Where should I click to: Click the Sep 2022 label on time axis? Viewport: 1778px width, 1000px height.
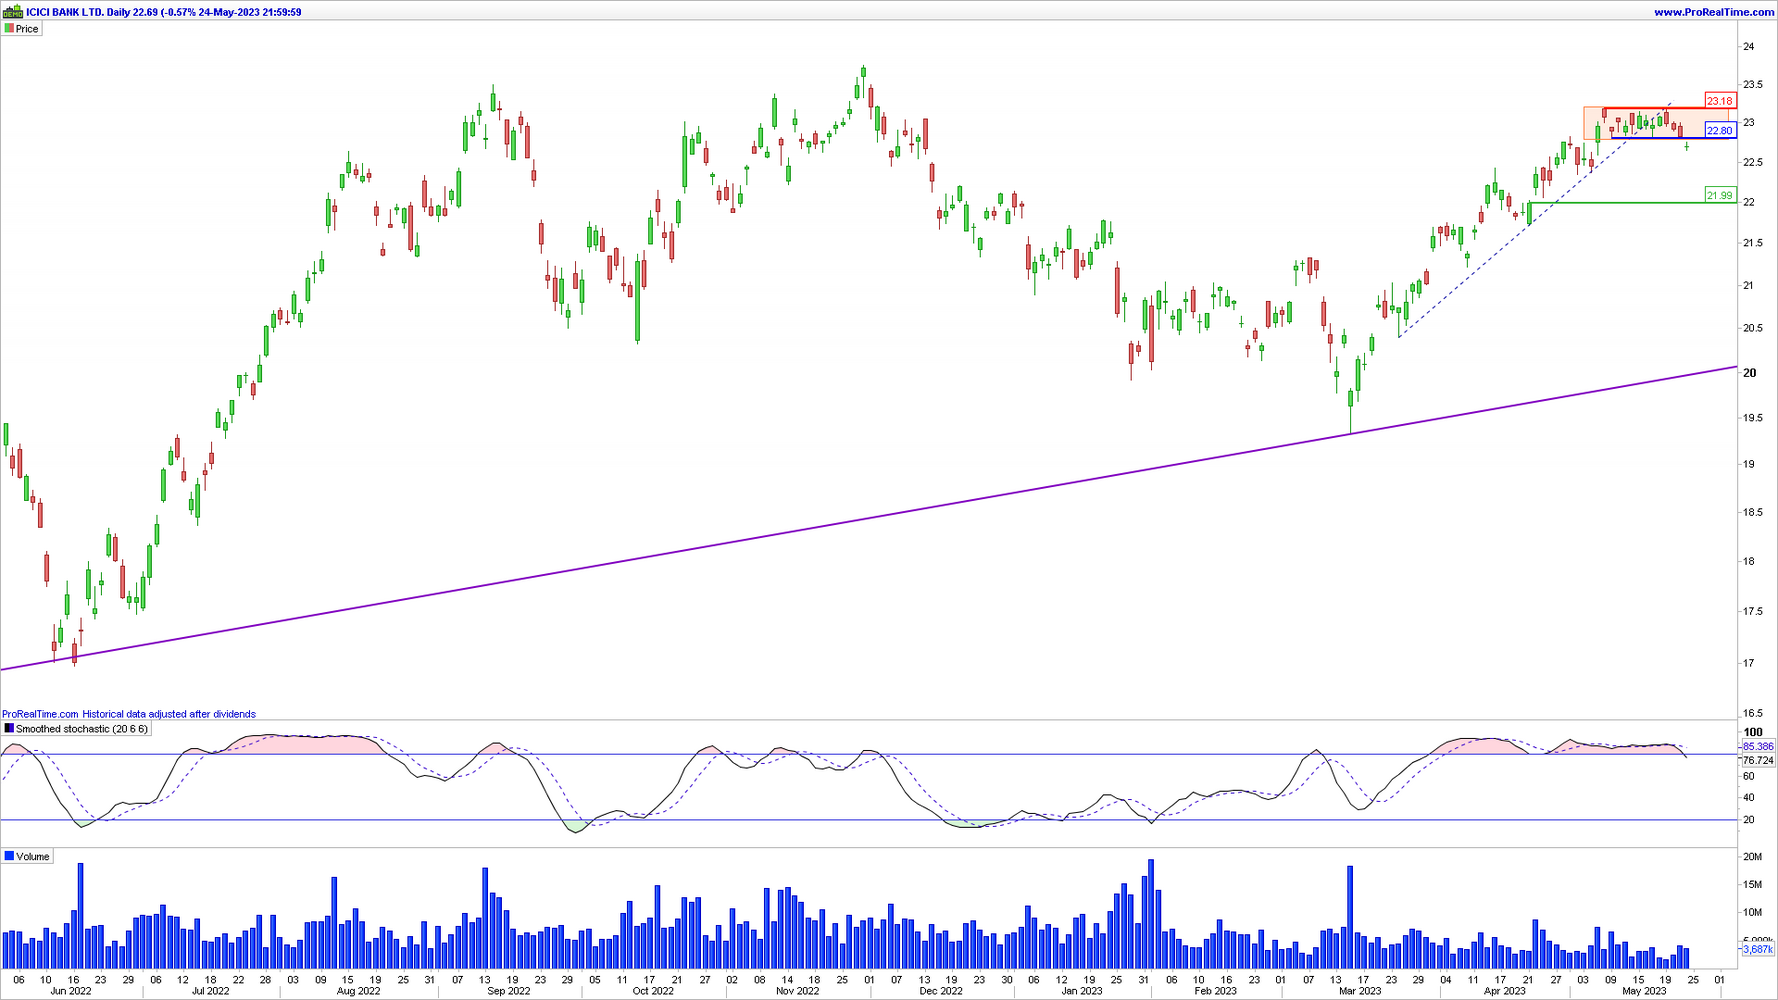point(509,991)
